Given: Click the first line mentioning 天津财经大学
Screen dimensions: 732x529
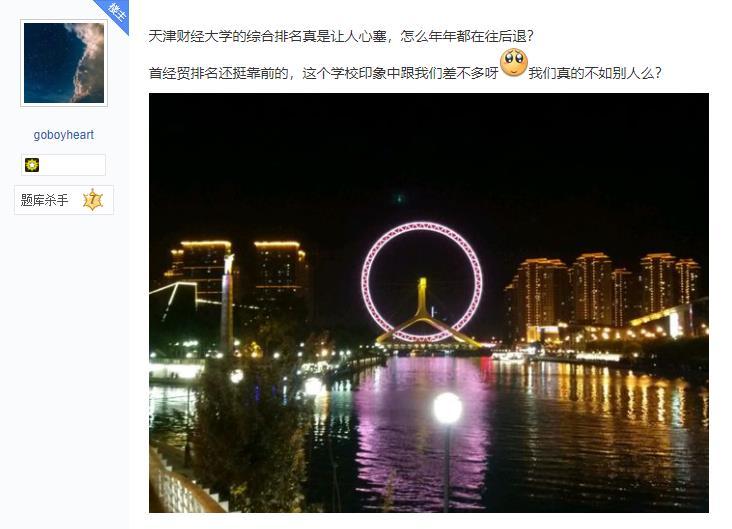Looking at the screenshot, I should (341, 36).
